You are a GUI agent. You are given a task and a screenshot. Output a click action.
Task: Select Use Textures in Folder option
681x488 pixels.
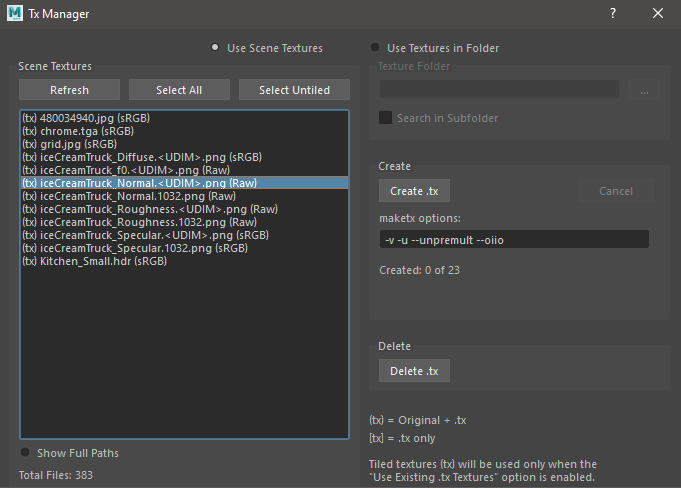(x=375, y=48)
